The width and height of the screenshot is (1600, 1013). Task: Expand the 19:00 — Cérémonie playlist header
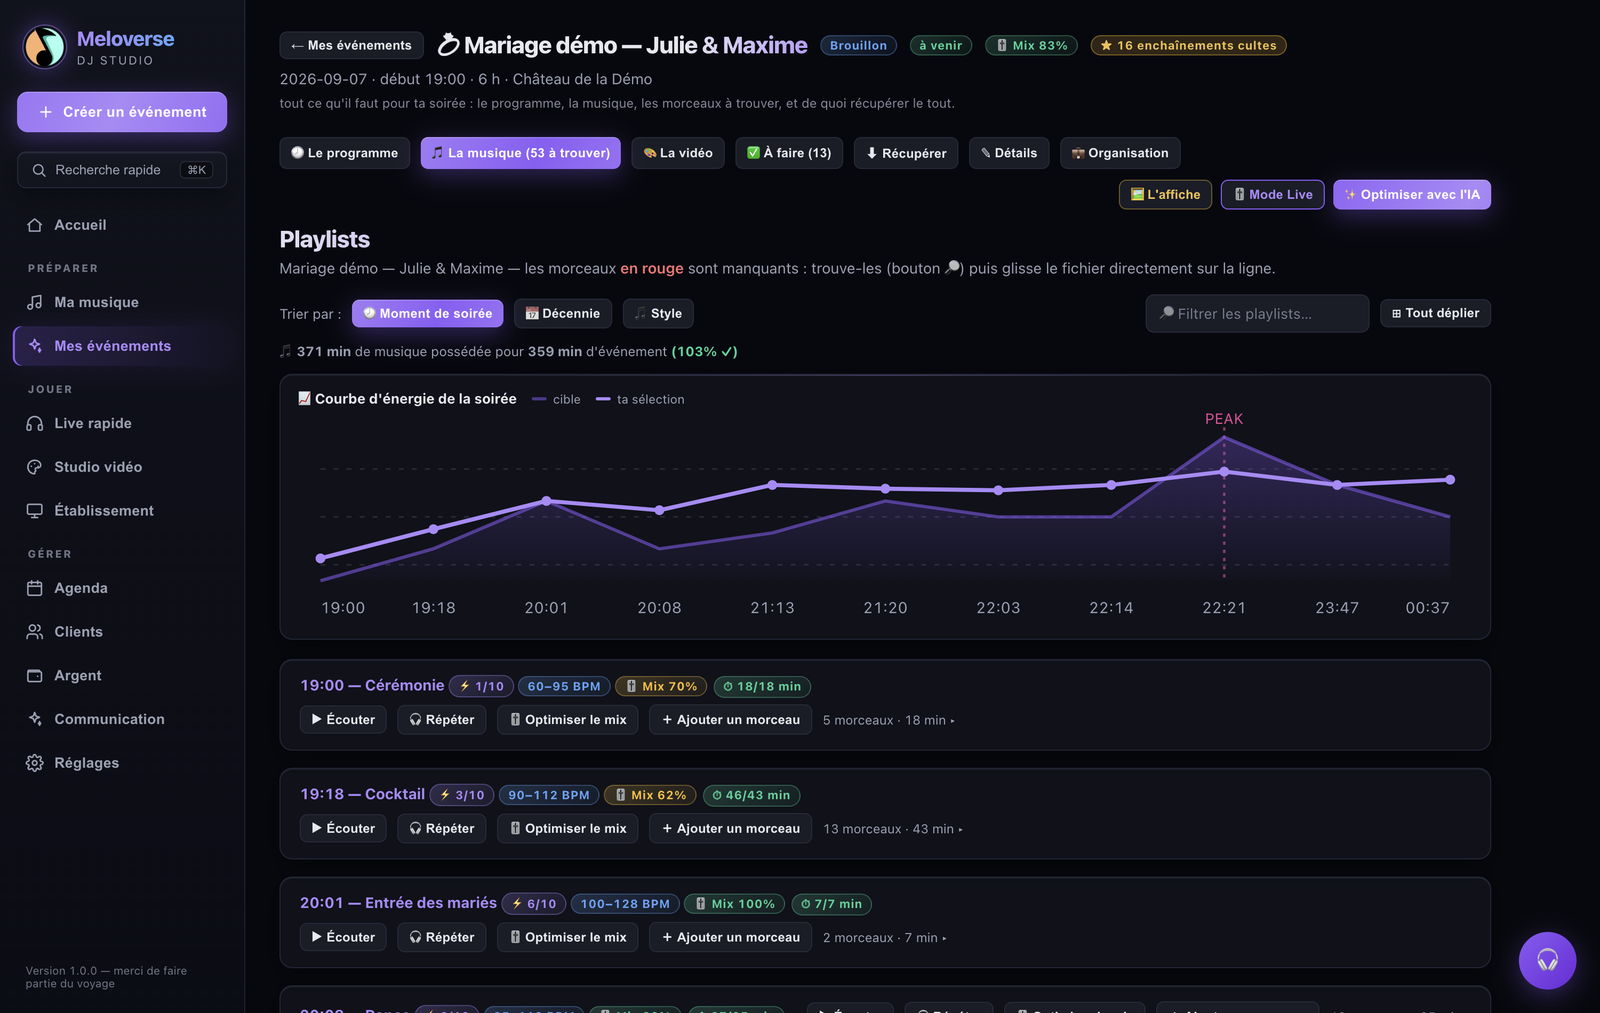coord(372,685)
